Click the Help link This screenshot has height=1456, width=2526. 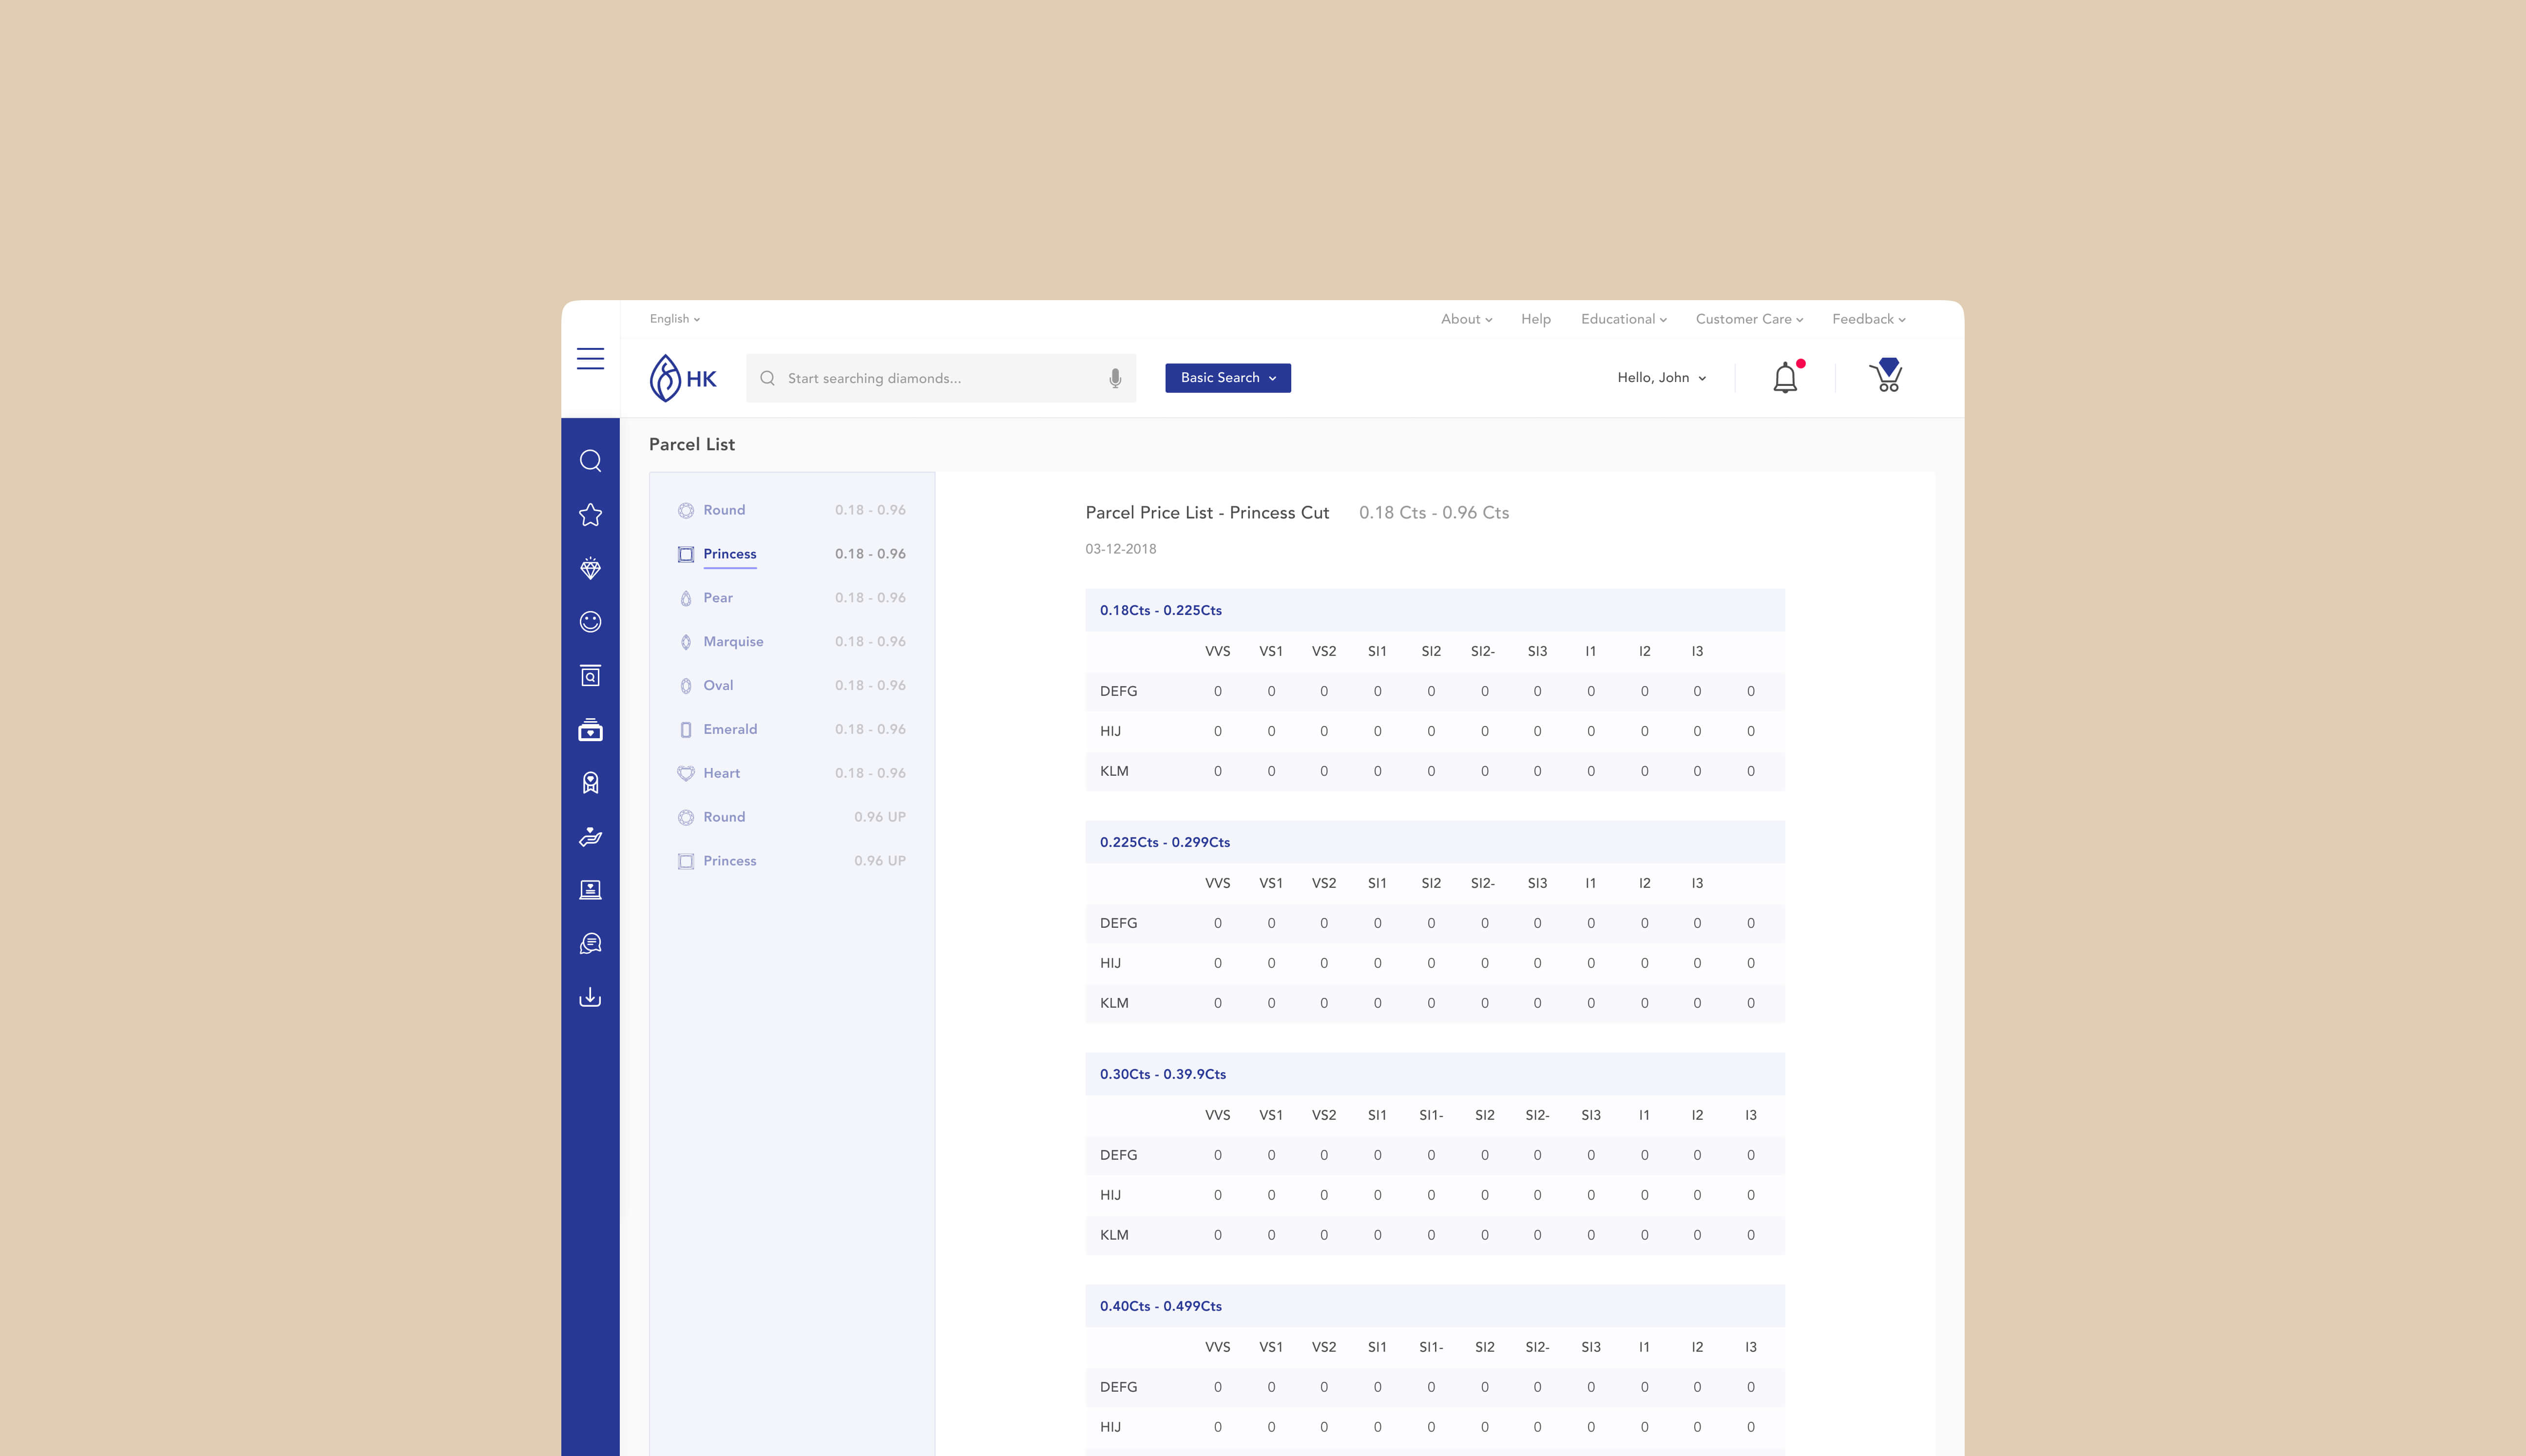pos(1535,319)
